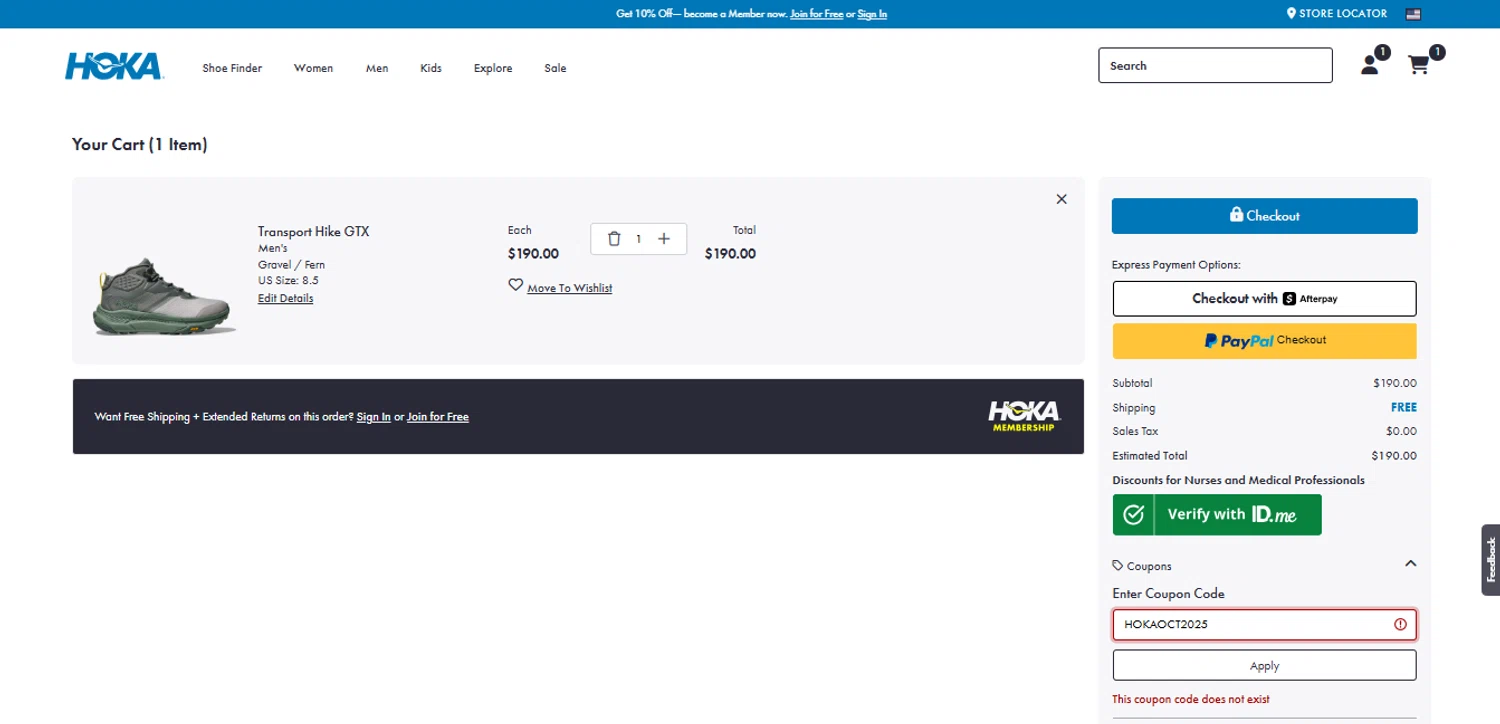
Task: Collapse the Coupons section chevron
Action: (x=1410, y=564)
